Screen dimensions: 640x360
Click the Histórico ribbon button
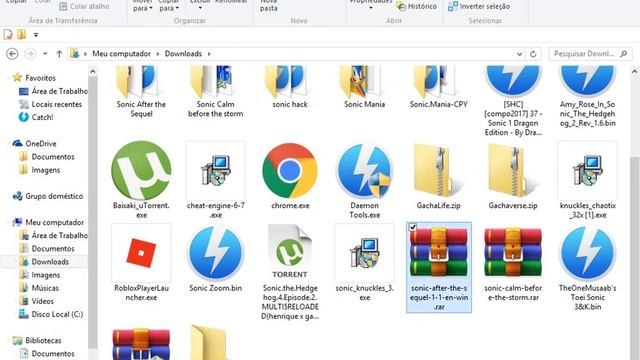[x=417, y=7]
